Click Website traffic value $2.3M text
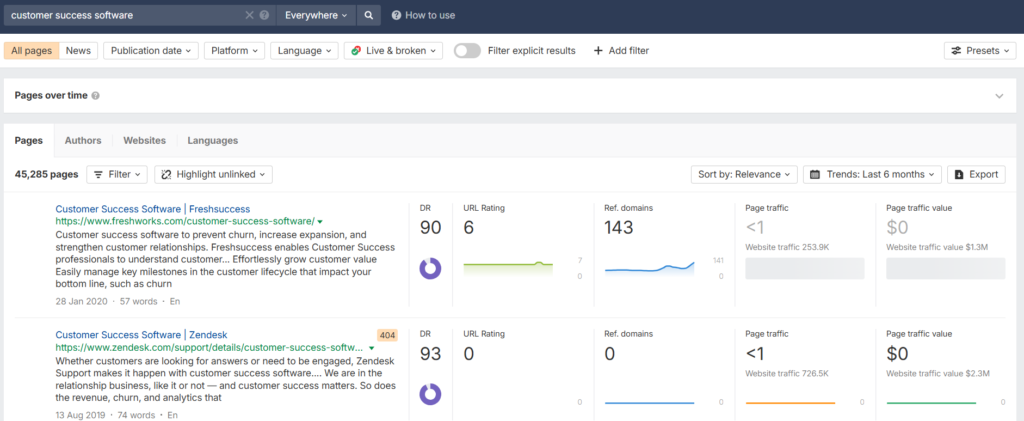Image resolution: width=1024 pixels, height=421 pixels. (x=938, y=373)
